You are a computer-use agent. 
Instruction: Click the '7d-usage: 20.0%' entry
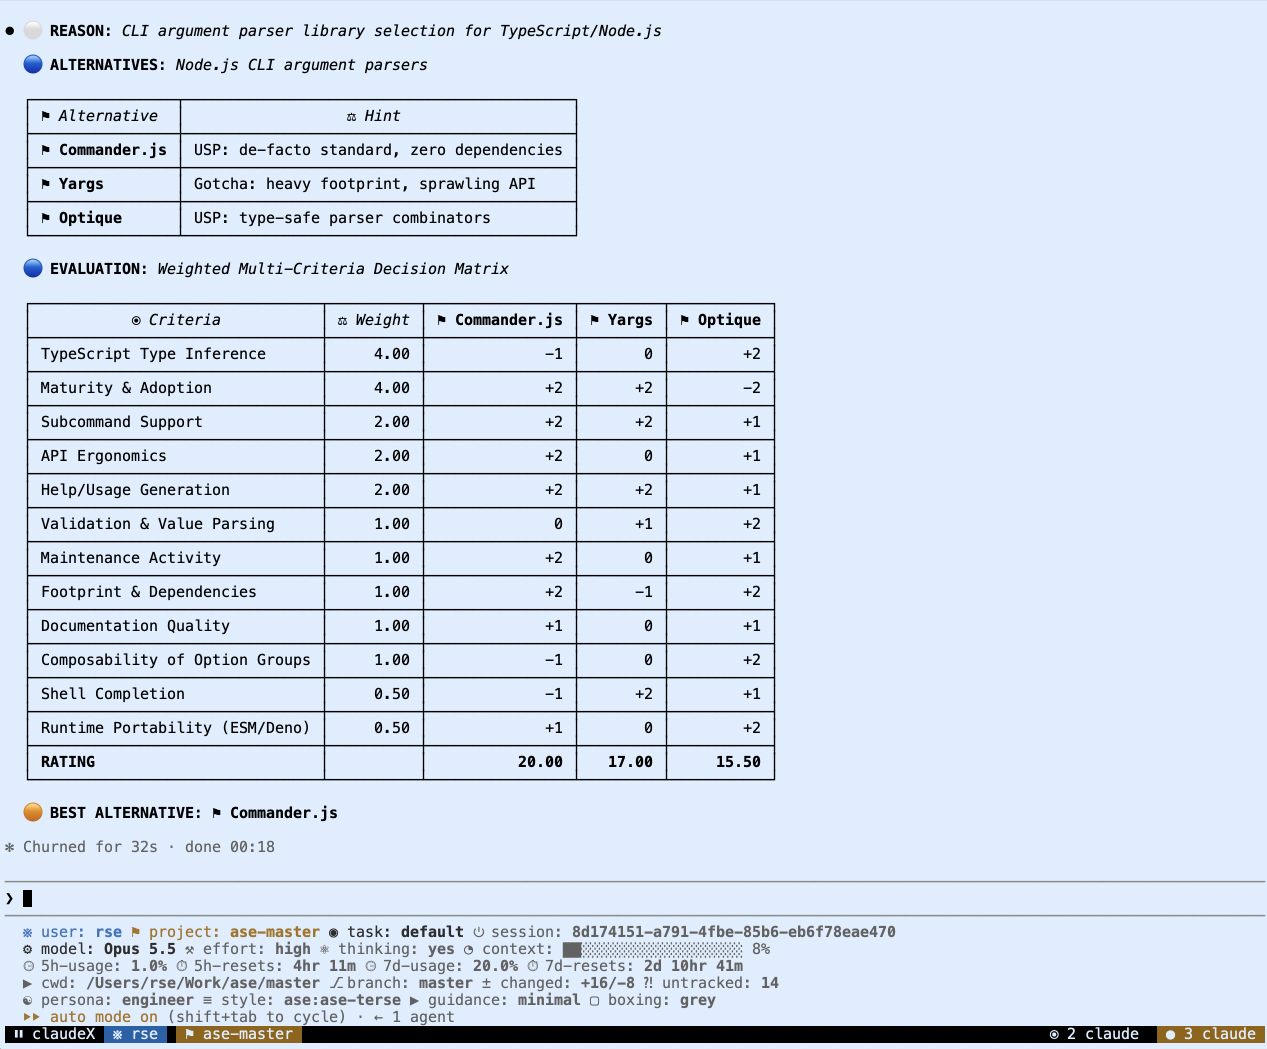[450, 966]
